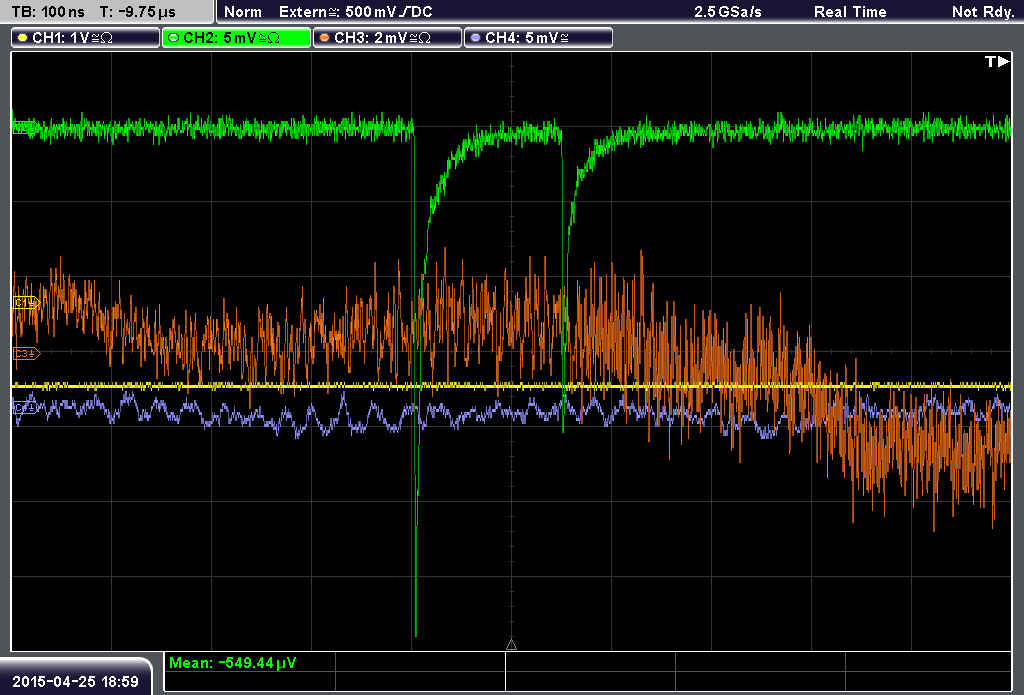Click the 2.5 GSa/s sample rate readout
Screen dimensions: 1024x695
pos(728,12)
